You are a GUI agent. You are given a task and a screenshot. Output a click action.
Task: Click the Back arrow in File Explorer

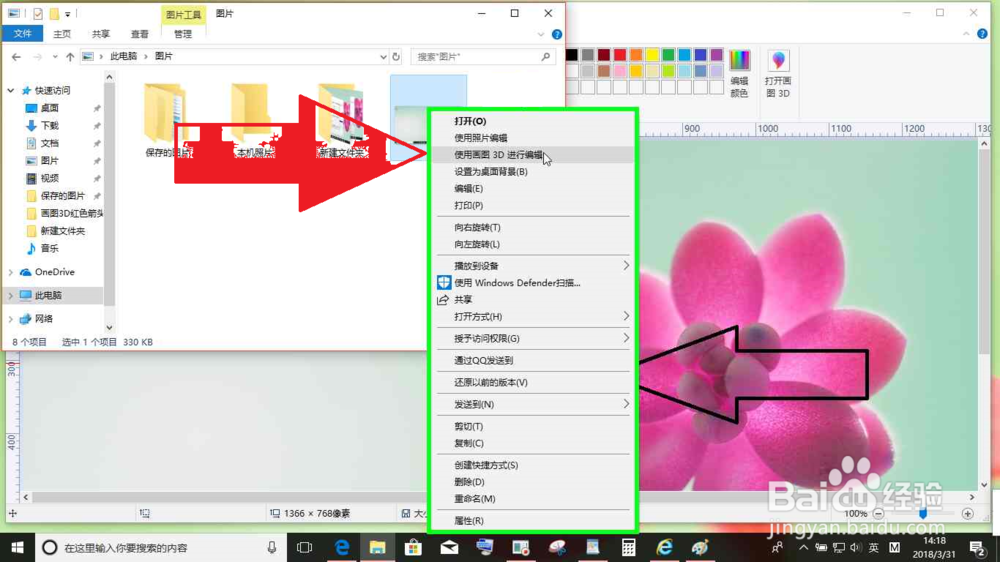(16, 57)
